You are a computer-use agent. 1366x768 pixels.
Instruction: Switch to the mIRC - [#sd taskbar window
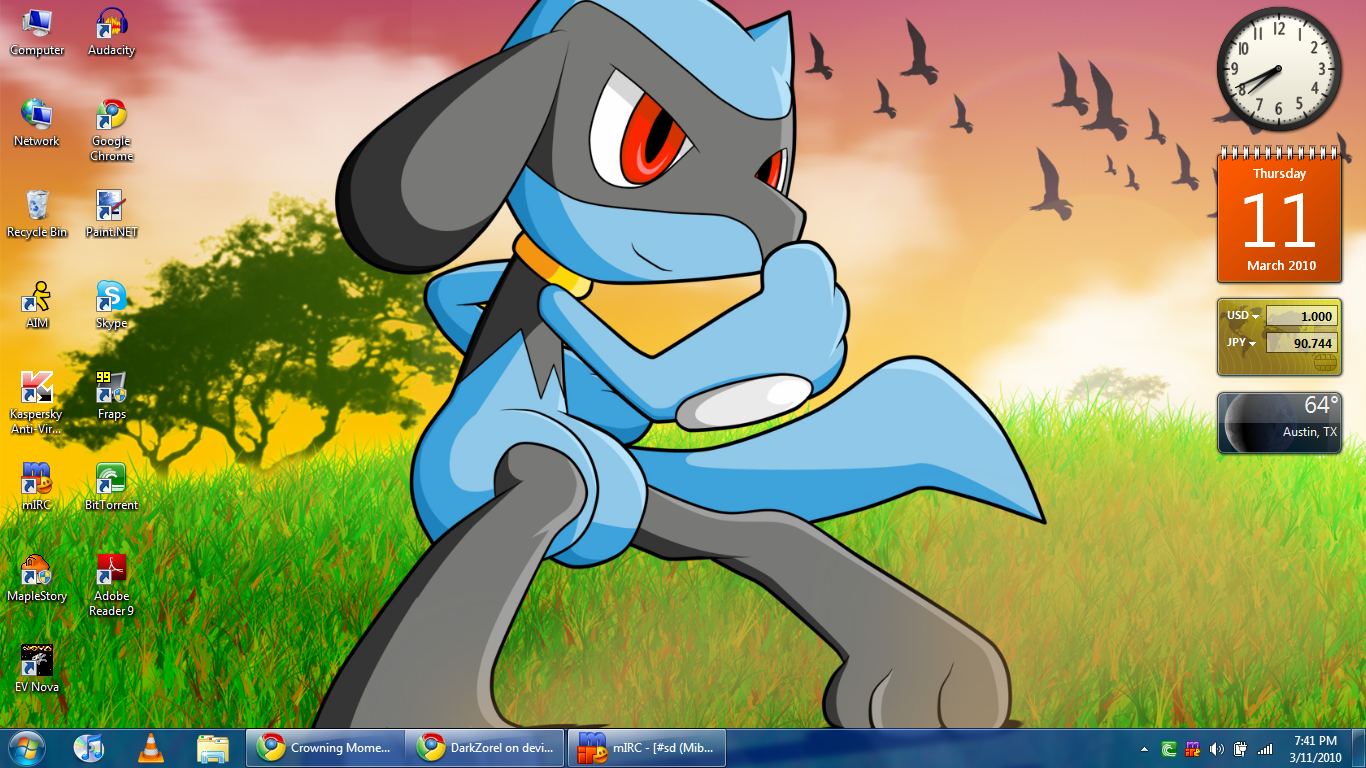pyautogui.click(x=647, y=748)
